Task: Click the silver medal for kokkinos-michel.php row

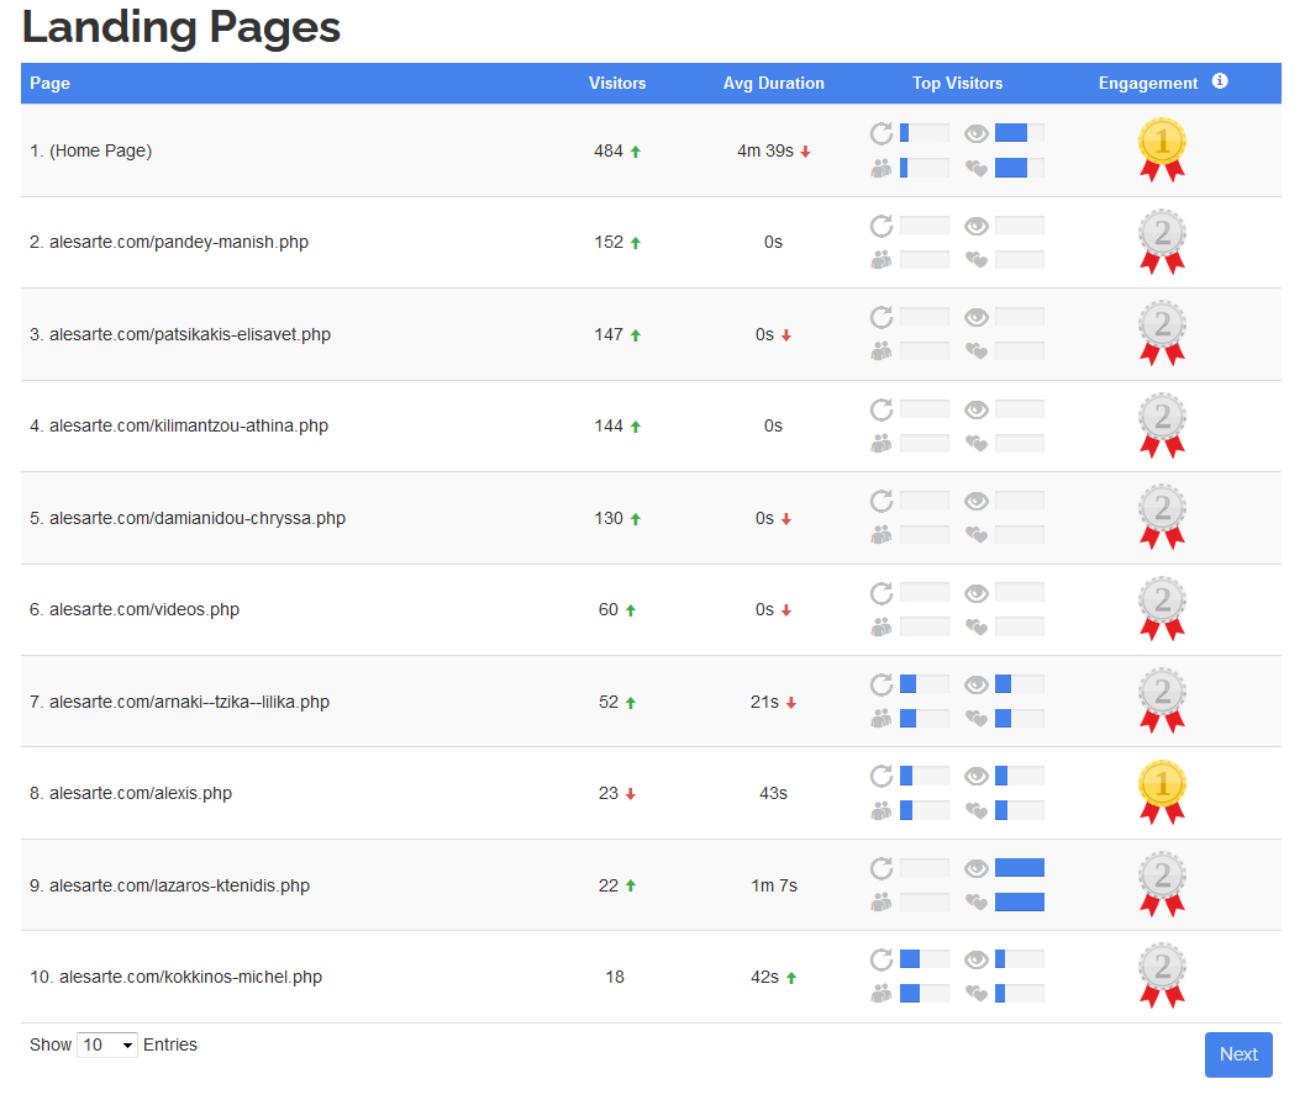Action: pos(1162,977)
